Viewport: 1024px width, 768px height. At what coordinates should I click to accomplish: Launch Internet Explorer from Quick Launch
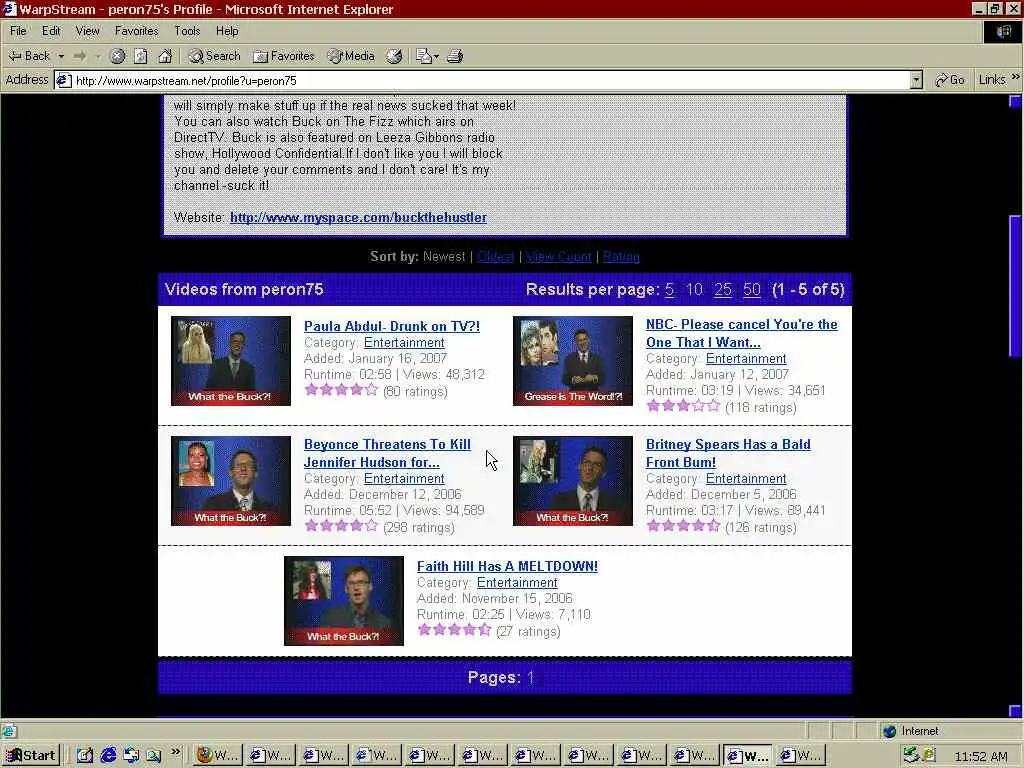[x=108, y=755]
